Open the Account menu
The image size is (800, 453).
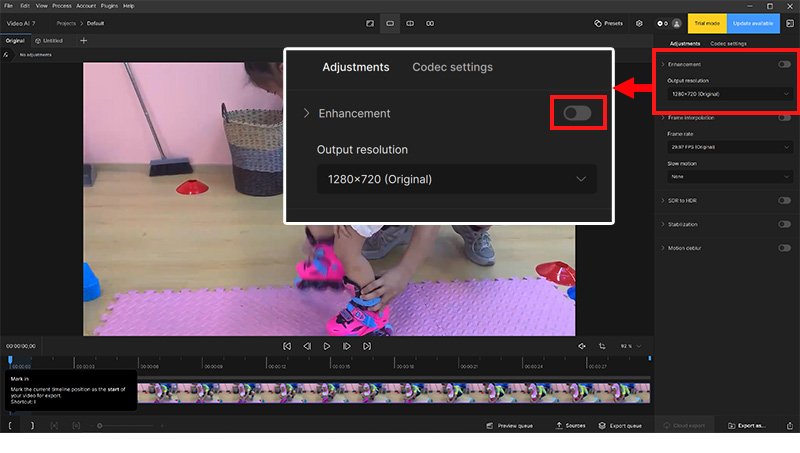coord(86,6)
